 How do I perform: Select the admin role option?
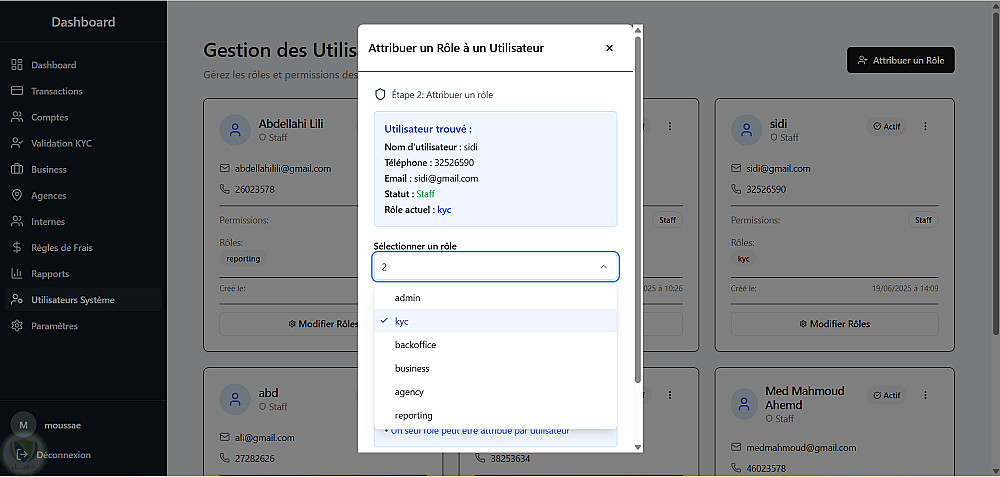click(x=408, y=298)
